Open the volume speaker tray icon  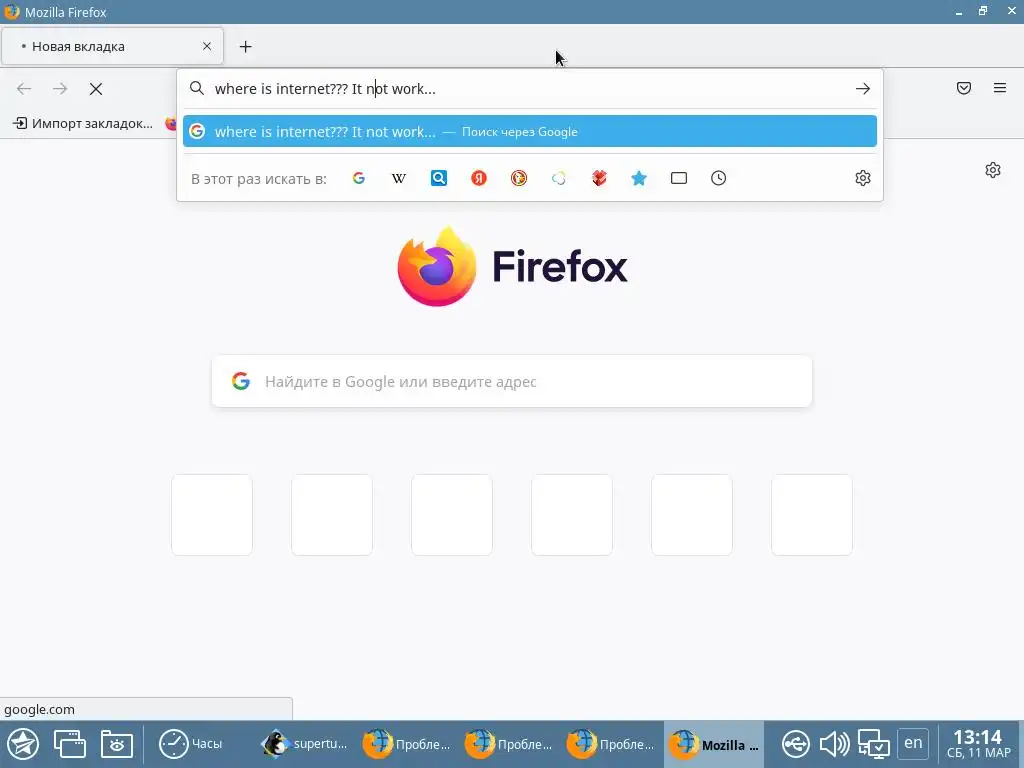834,744
